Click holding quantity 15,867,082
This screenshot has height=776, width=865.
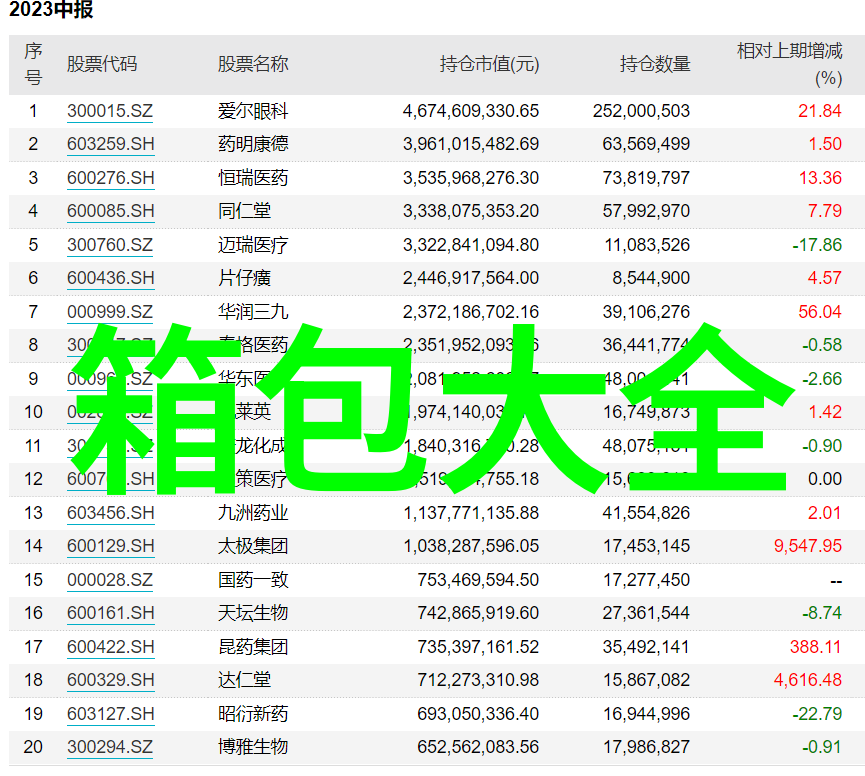point(646,680)
